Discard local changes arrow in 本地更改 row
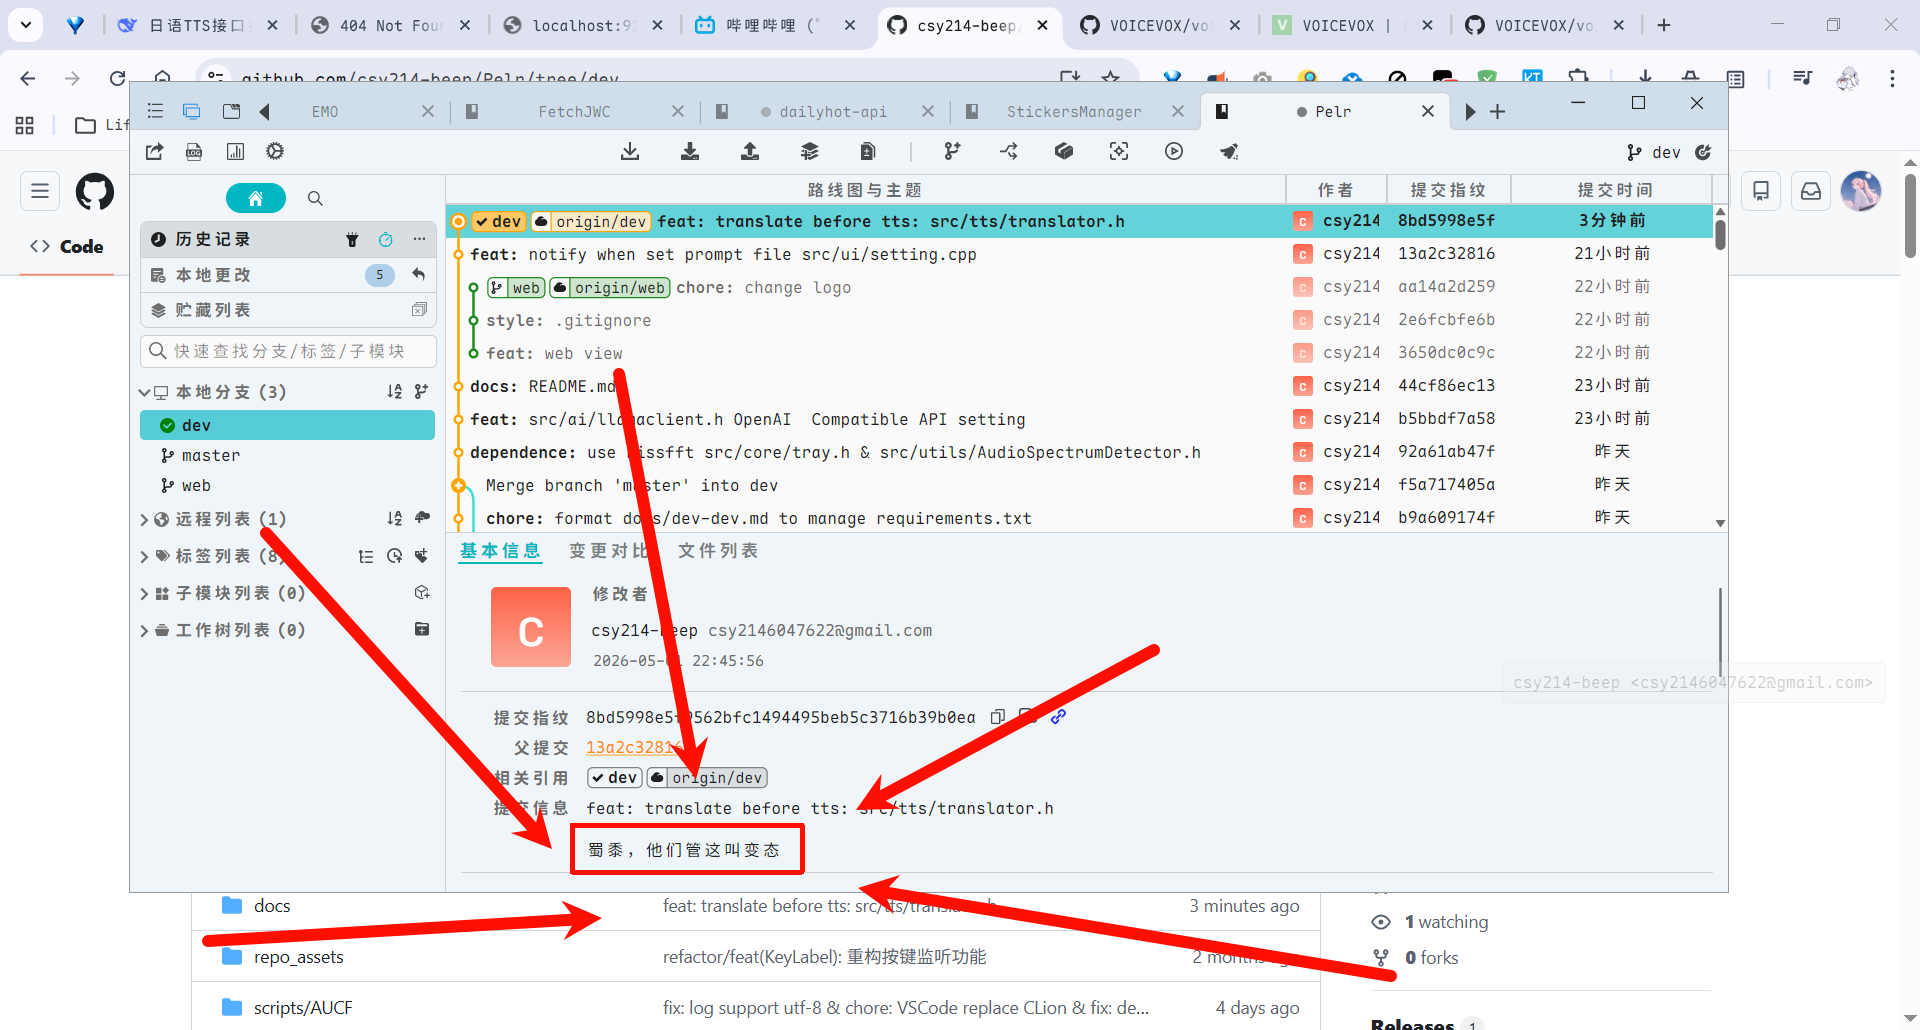 [419, 274]
